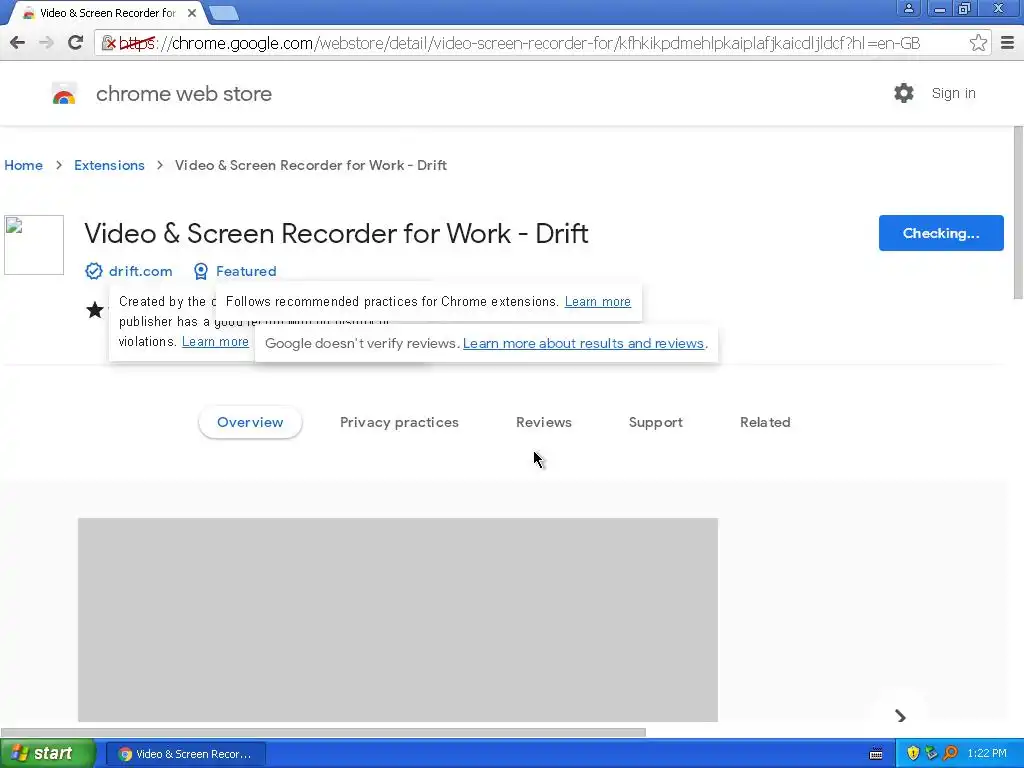
Task: Click the network connection tray icon
Action: tap(931, 754)
